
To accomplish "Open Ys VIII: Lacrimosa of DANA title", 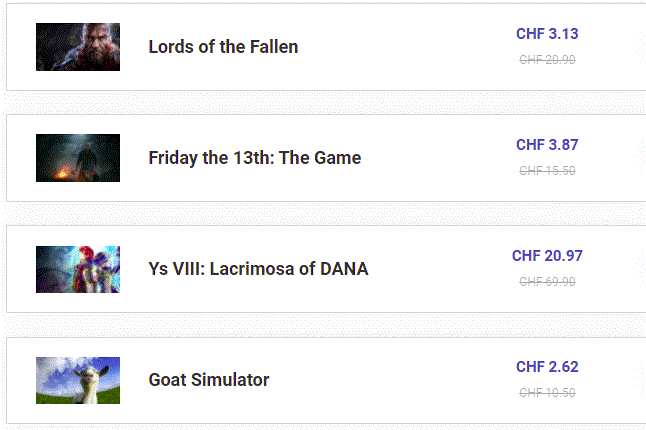I will pyautogui.click(x=258, y=269).
